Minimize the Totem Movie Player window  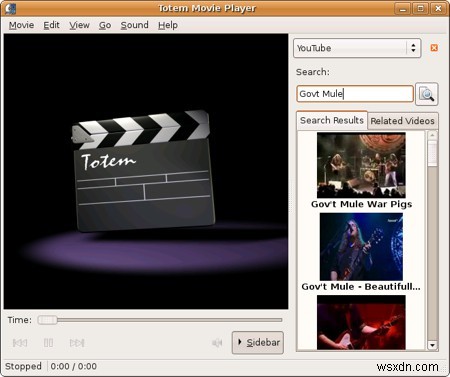pos(403,8)
